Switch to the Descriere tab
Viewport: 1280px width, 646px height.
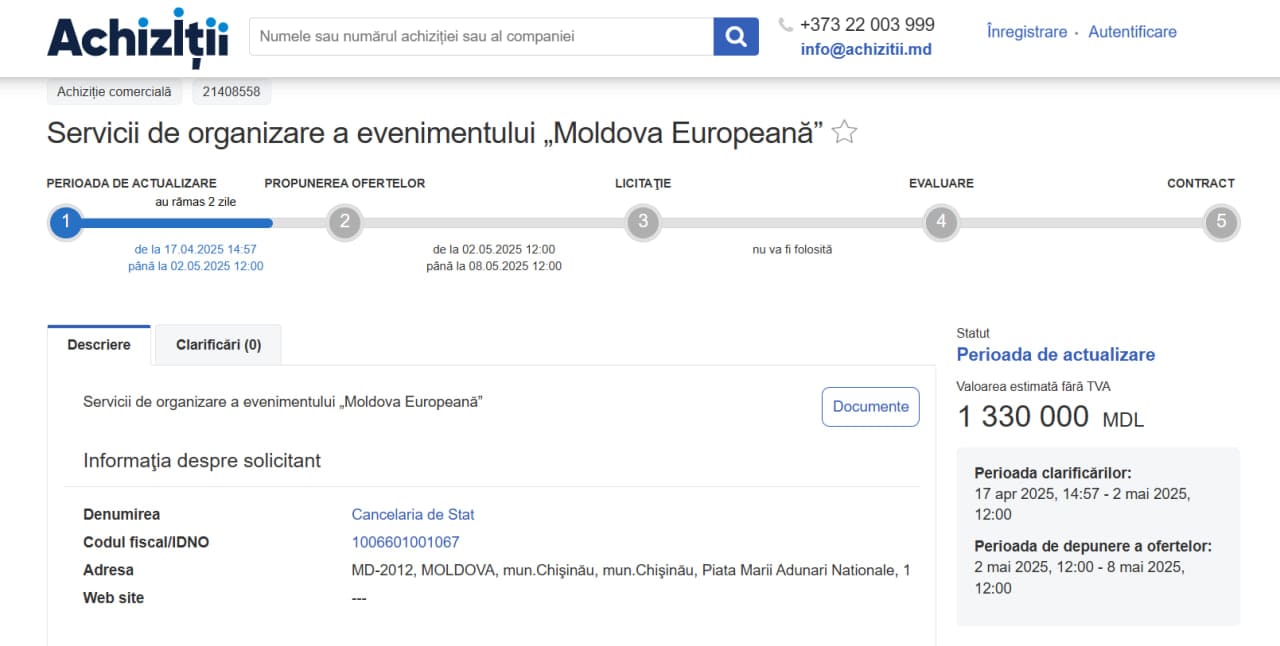point(99,345)
